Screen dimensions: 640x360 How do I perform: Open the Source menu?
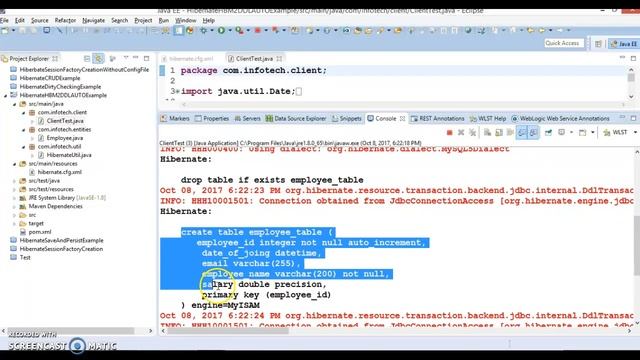point(40,20)
